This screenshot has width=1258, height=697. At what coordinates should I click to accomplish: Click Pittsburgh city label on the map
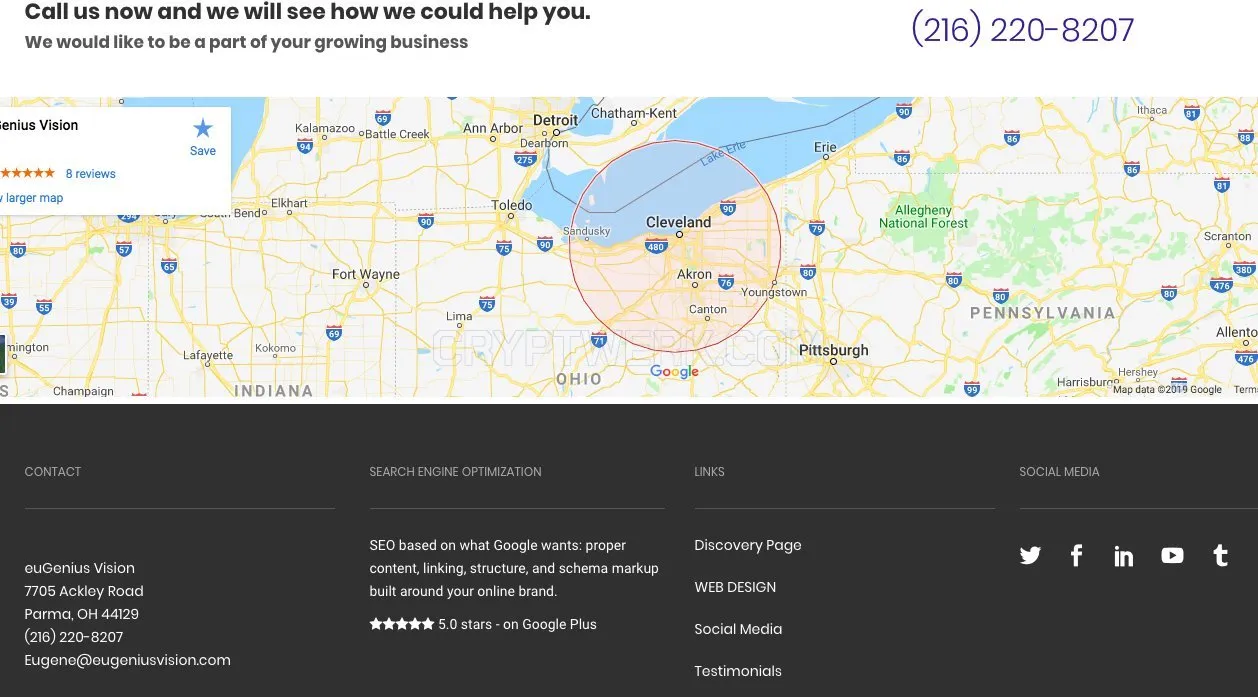[834, 350]
